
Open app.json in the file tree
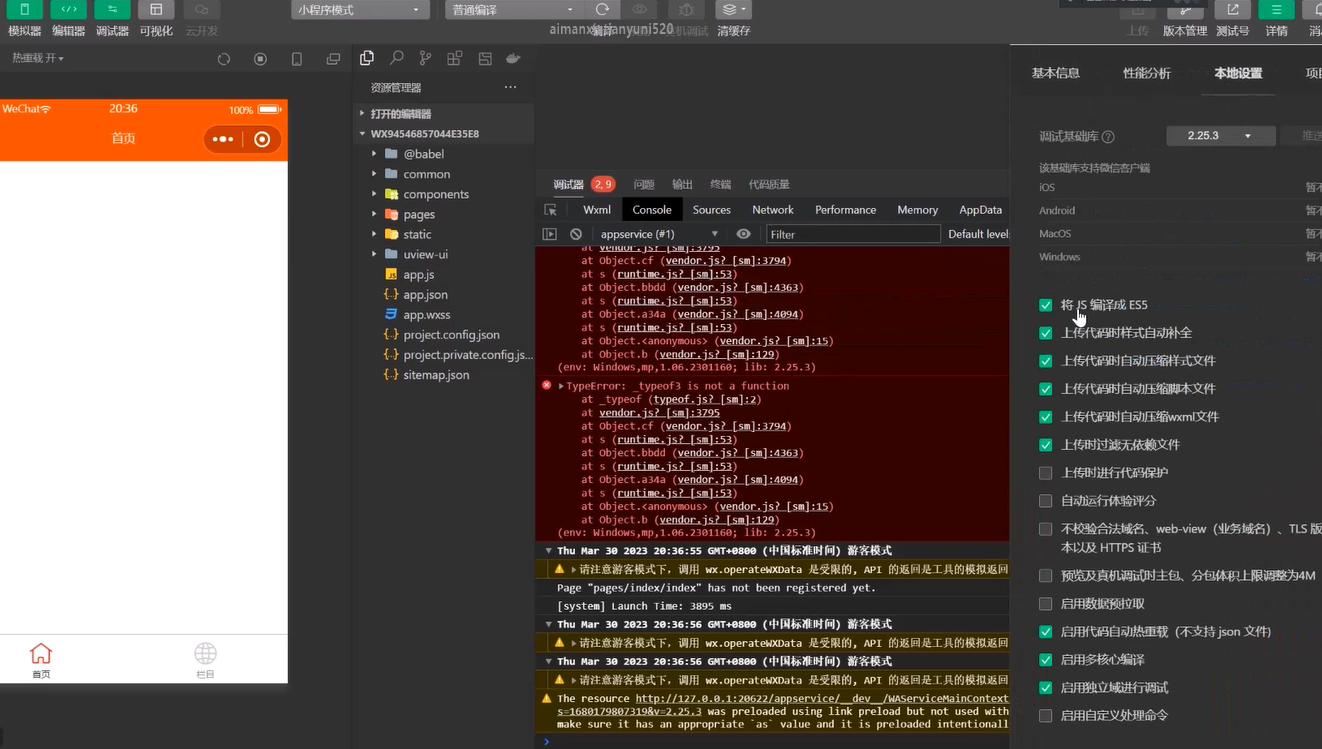[x=425, y=295]
